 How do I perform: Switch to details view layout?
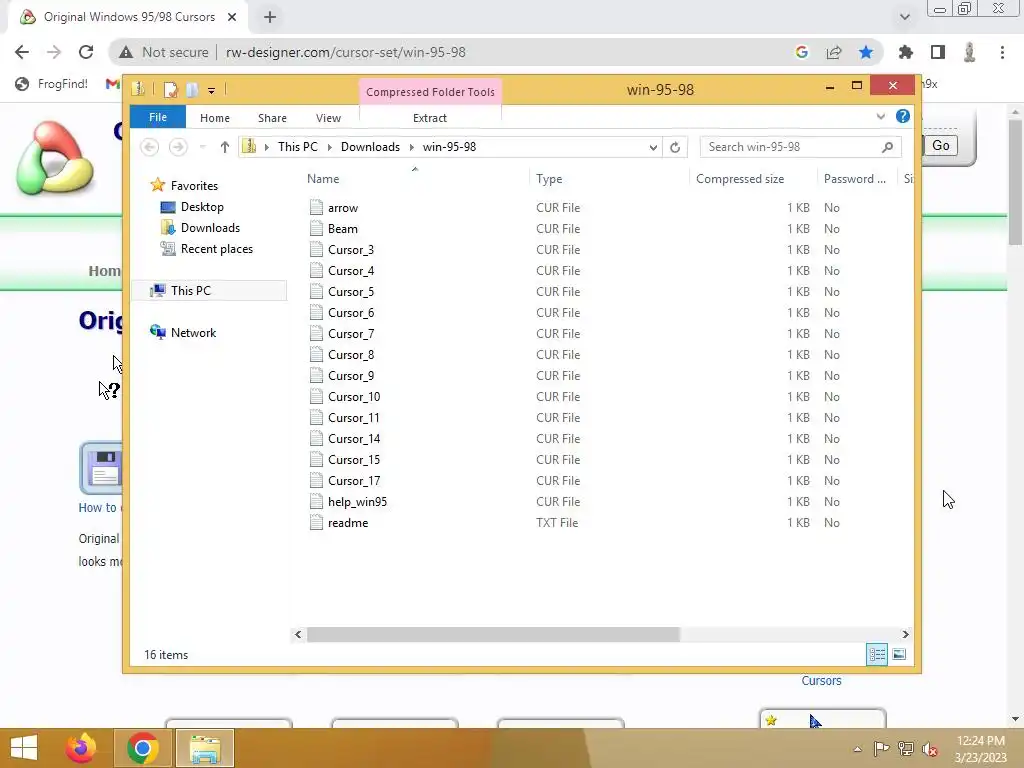pos(876,654)
